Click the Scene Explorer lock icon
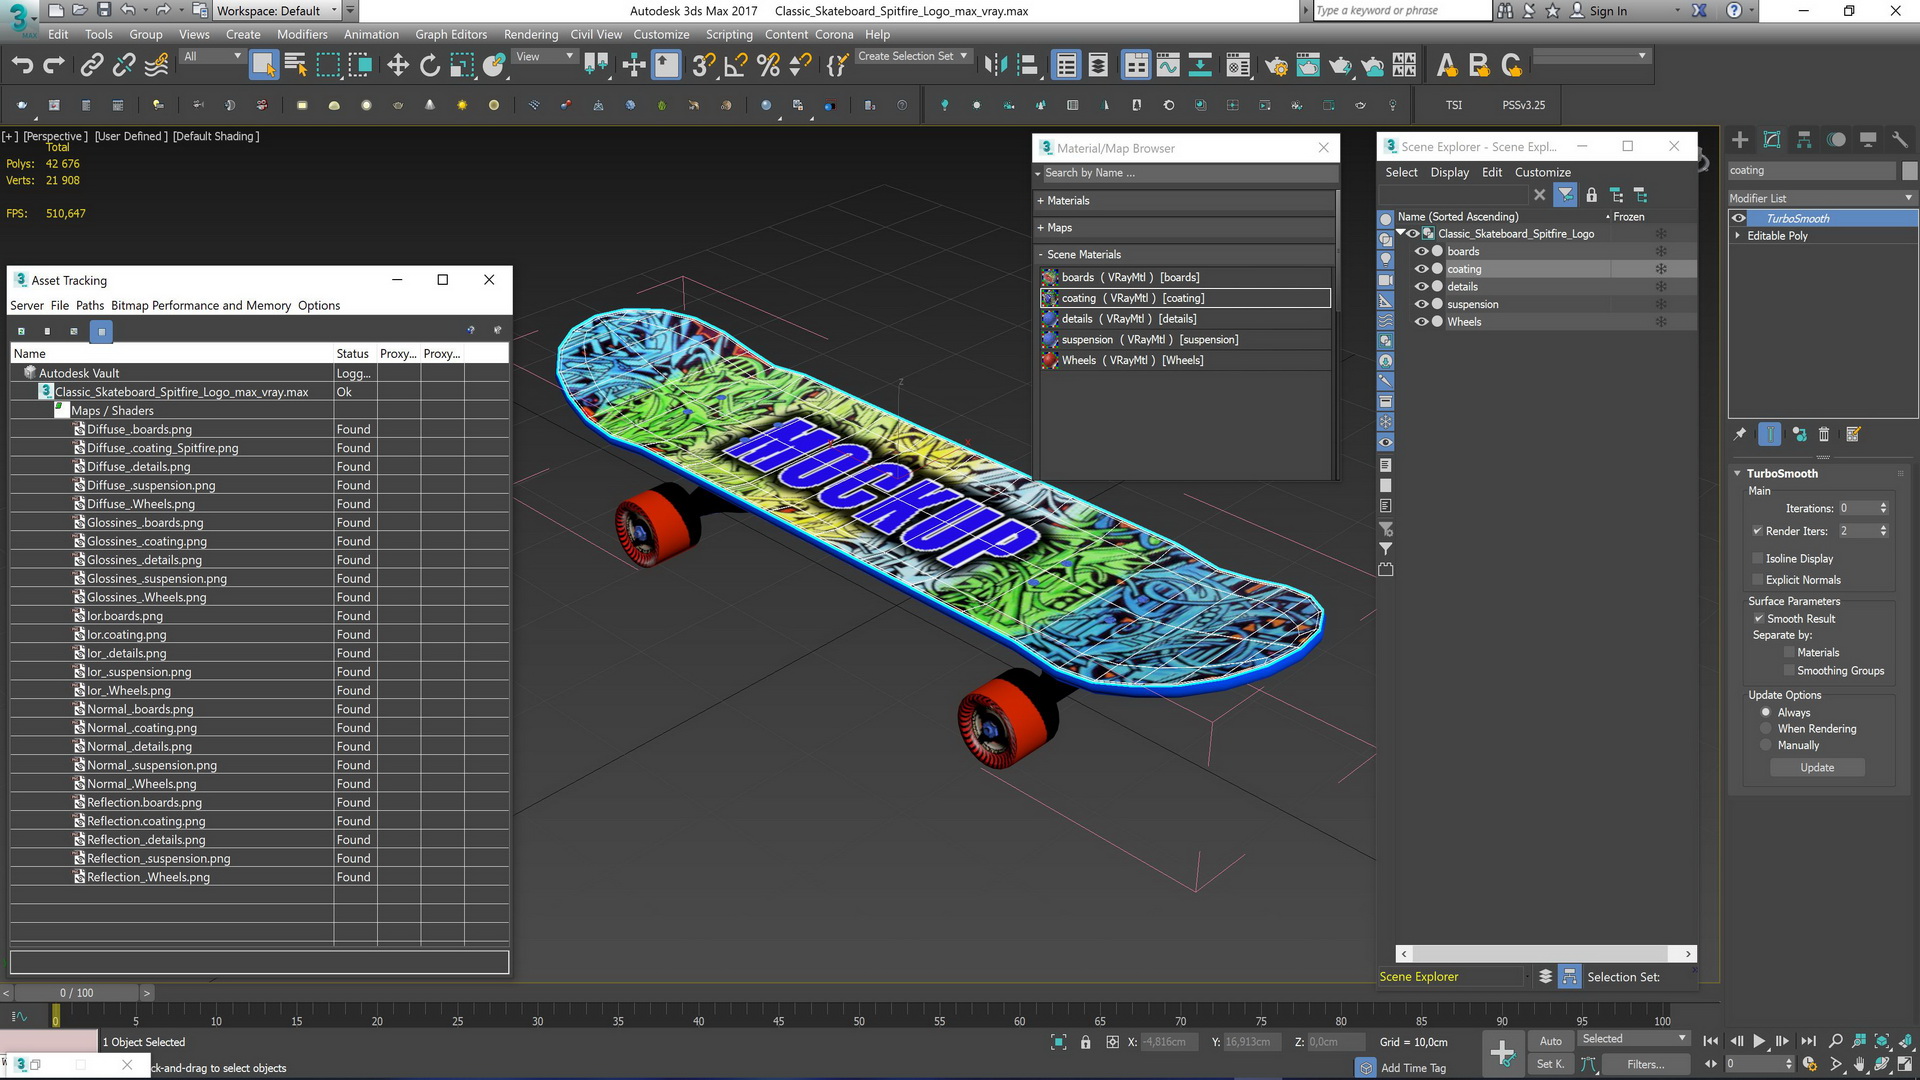This screenshot has height=1080, width=1920. pos(1591,195)
